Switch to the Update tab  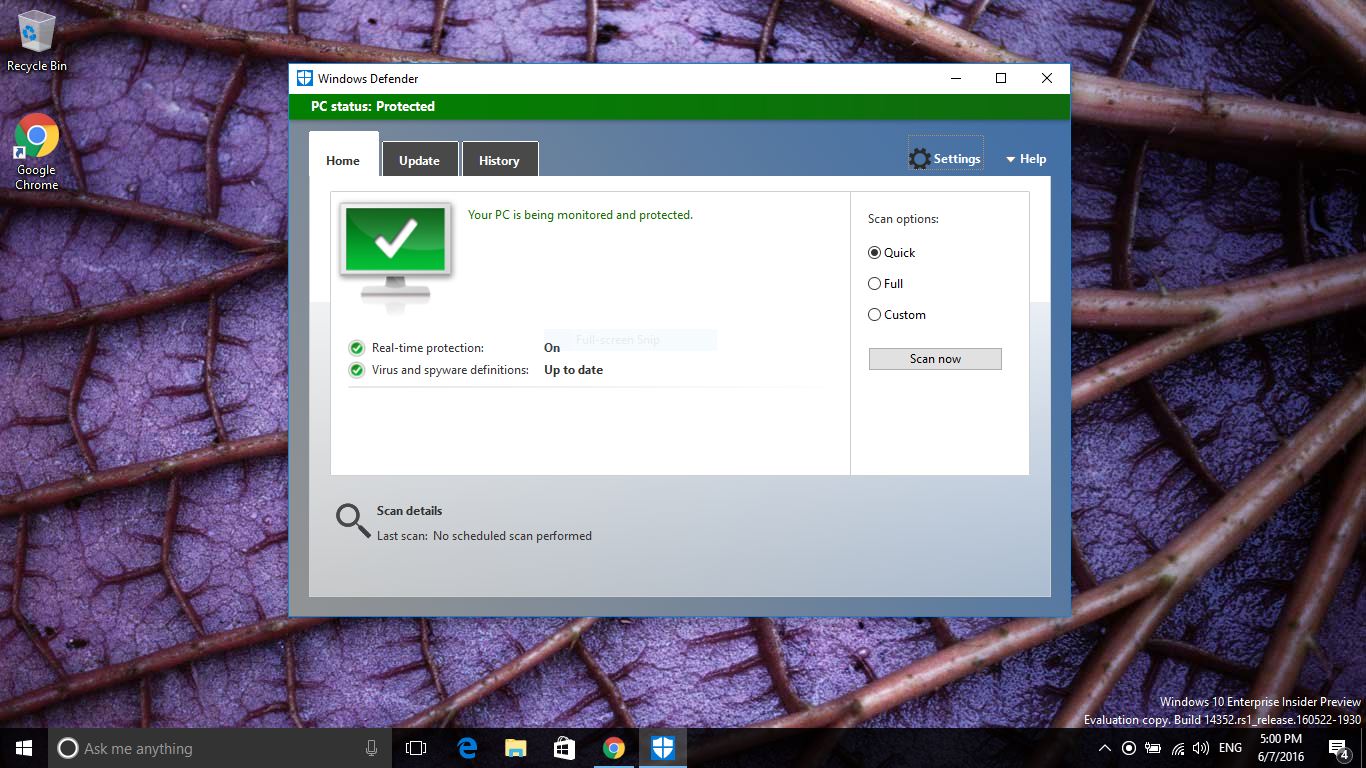click(419, 159)
